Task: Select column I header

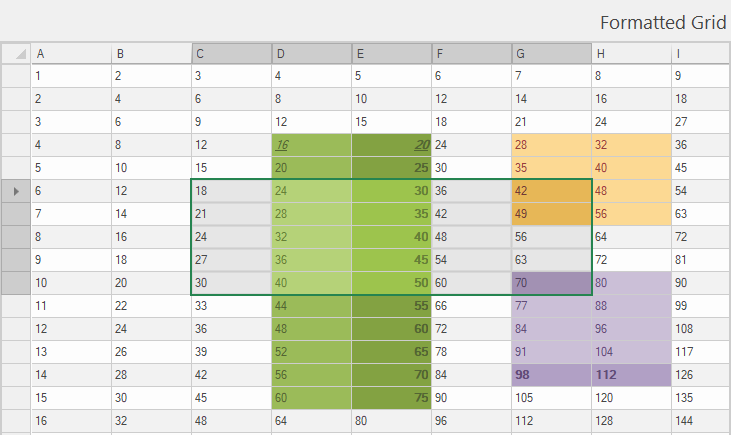Action: [700, 53]
